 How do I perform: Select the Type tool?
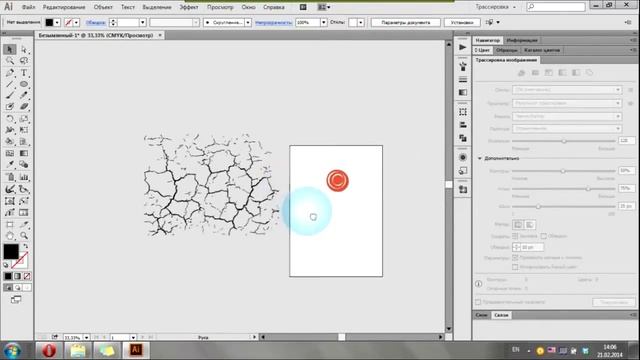(24, 73)
